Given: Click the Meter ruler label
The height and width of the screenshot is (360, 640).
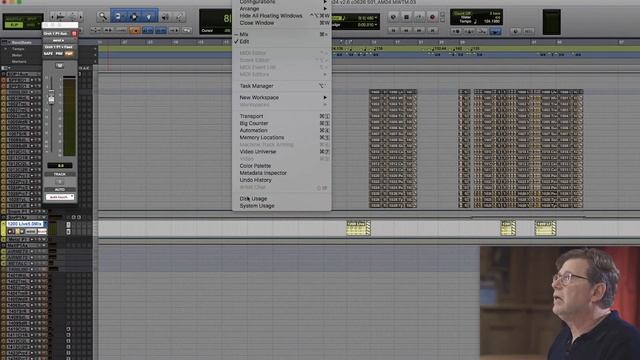Looking at the screenshot, I should 17,55.
